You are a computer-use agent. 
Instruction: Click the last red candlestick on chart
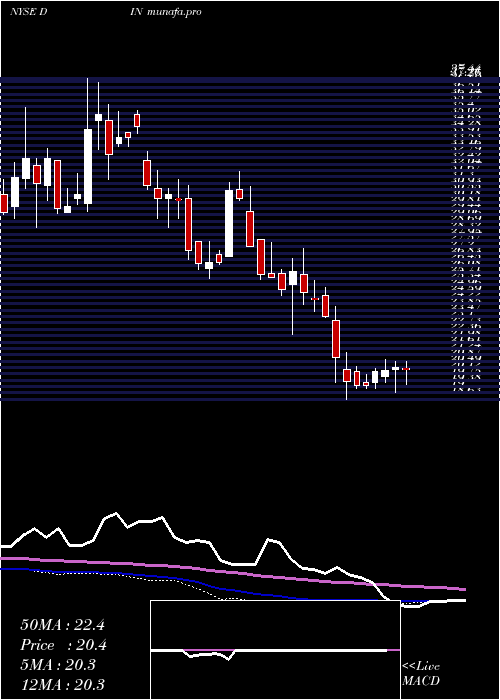406,369
